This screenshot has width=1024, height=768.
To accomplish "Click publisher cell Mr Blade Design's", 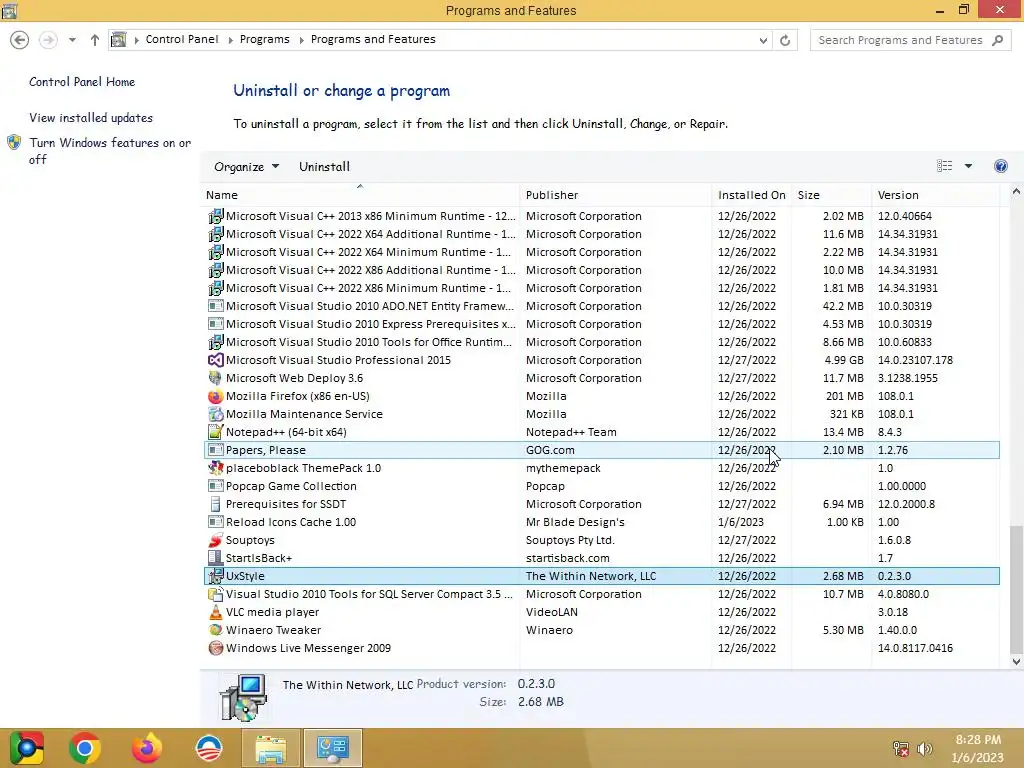I will pos(575,522).
